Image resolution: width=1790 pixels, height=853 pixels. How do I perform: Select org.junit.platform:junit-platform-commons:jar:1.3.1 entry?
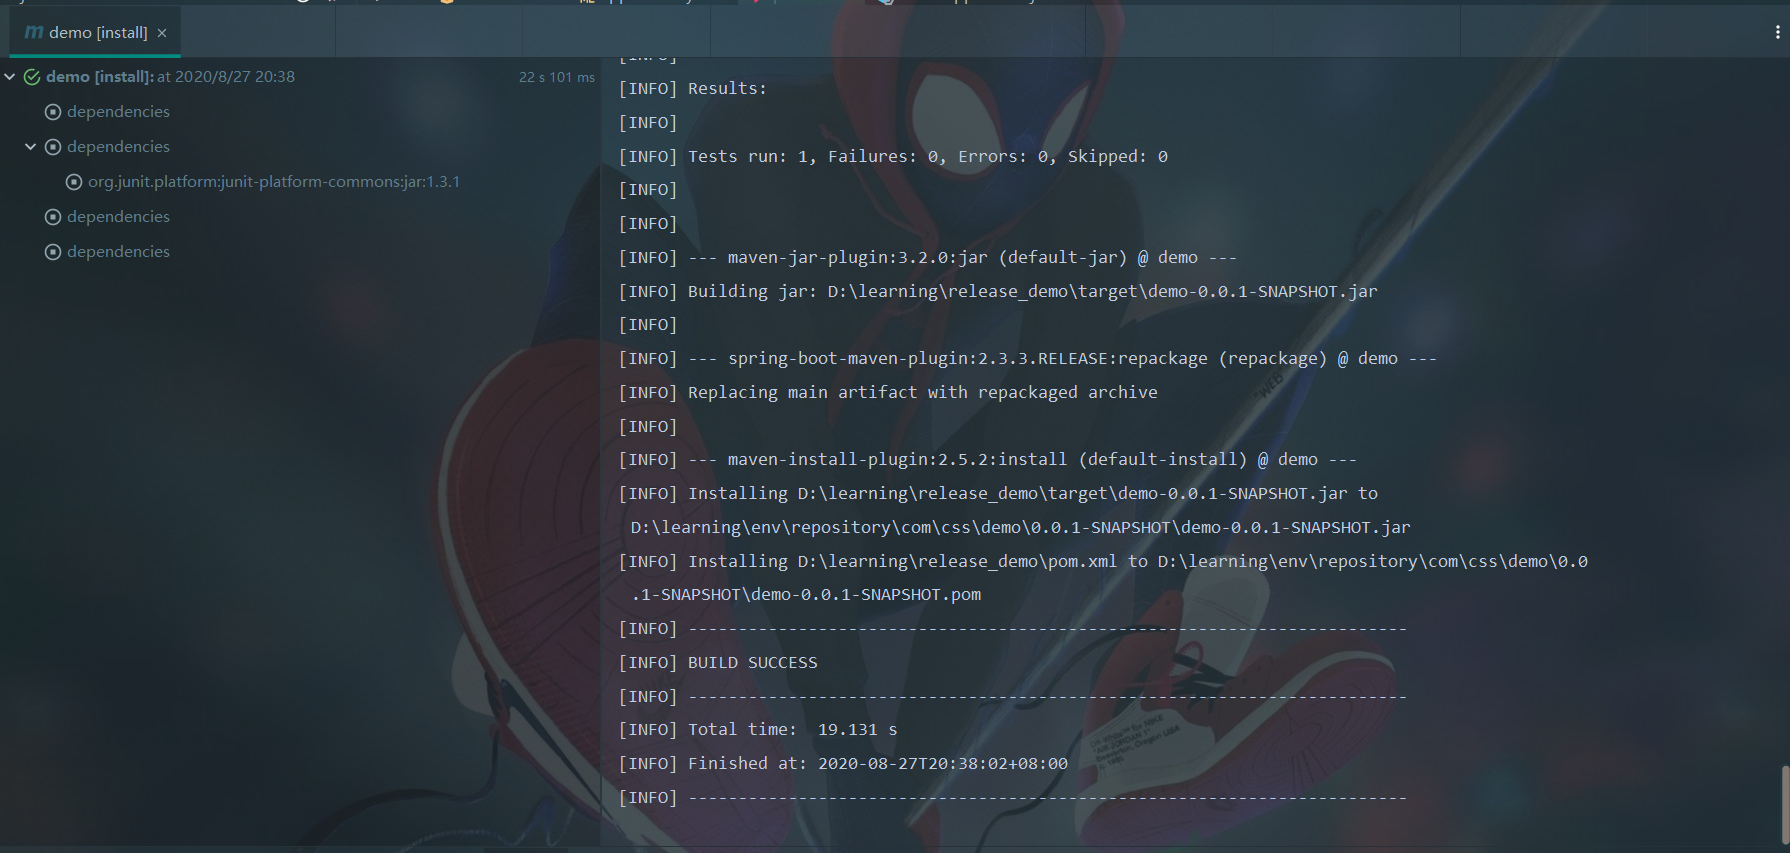click(274, 182)
